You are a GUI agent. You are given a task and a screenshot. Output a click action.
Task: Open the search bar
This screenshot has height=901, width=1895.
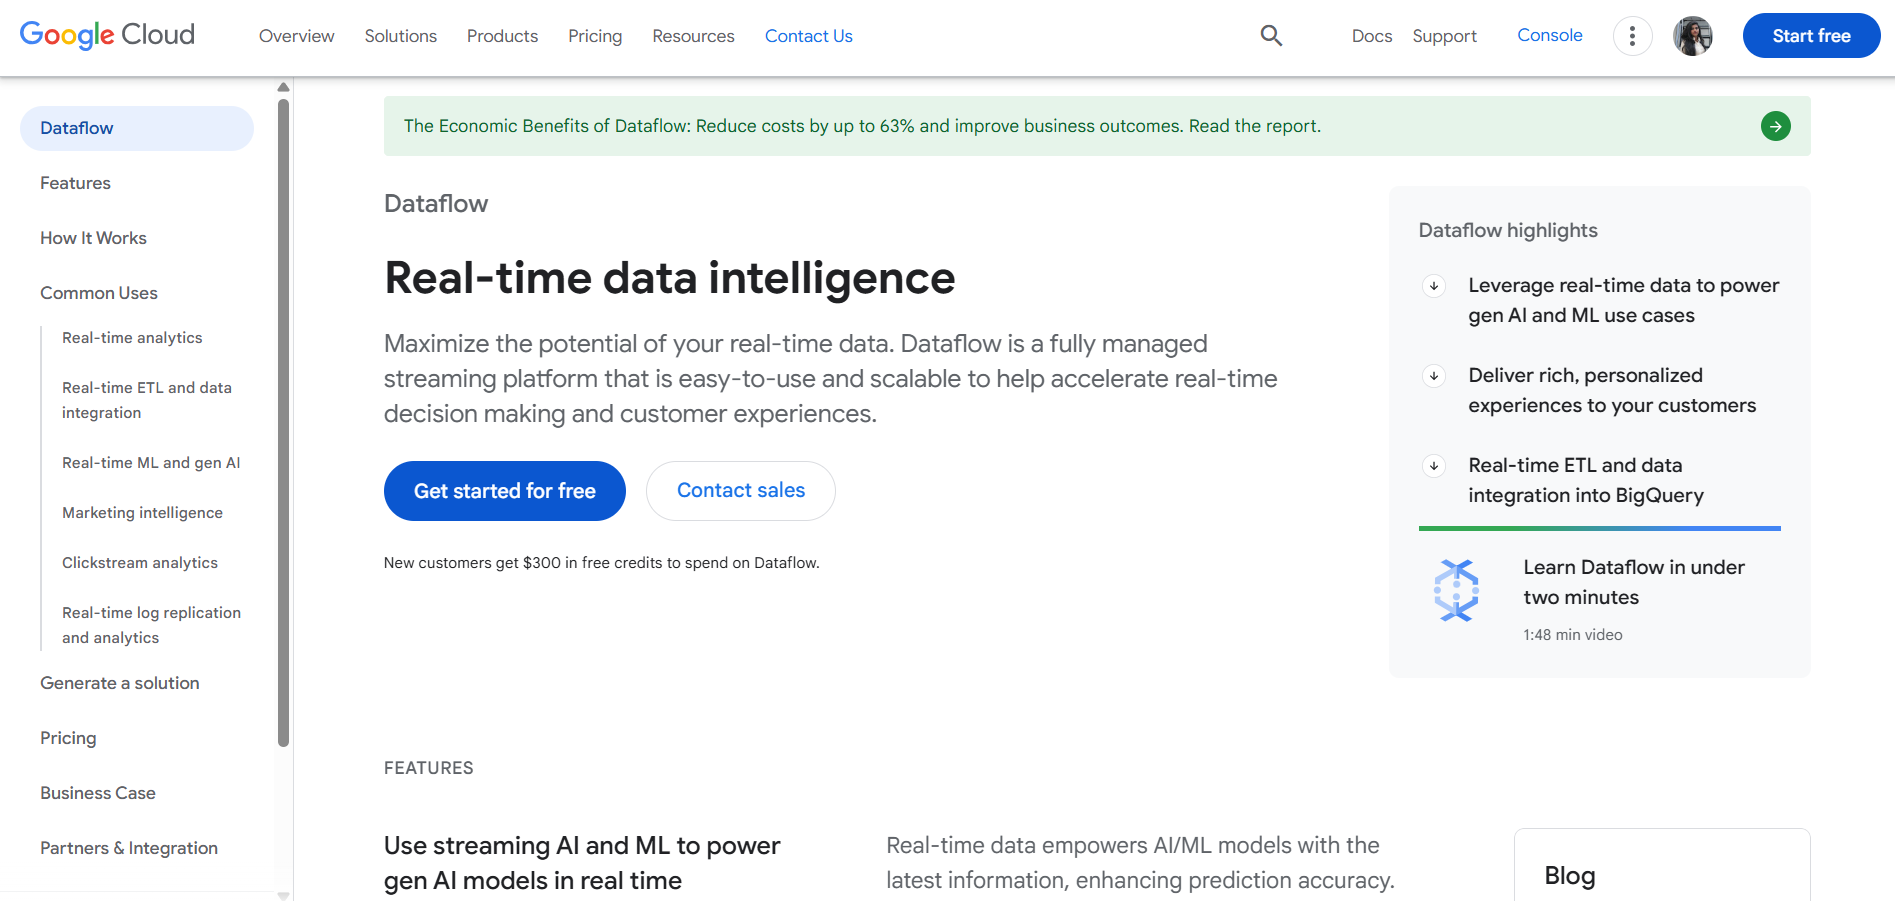1271,35
